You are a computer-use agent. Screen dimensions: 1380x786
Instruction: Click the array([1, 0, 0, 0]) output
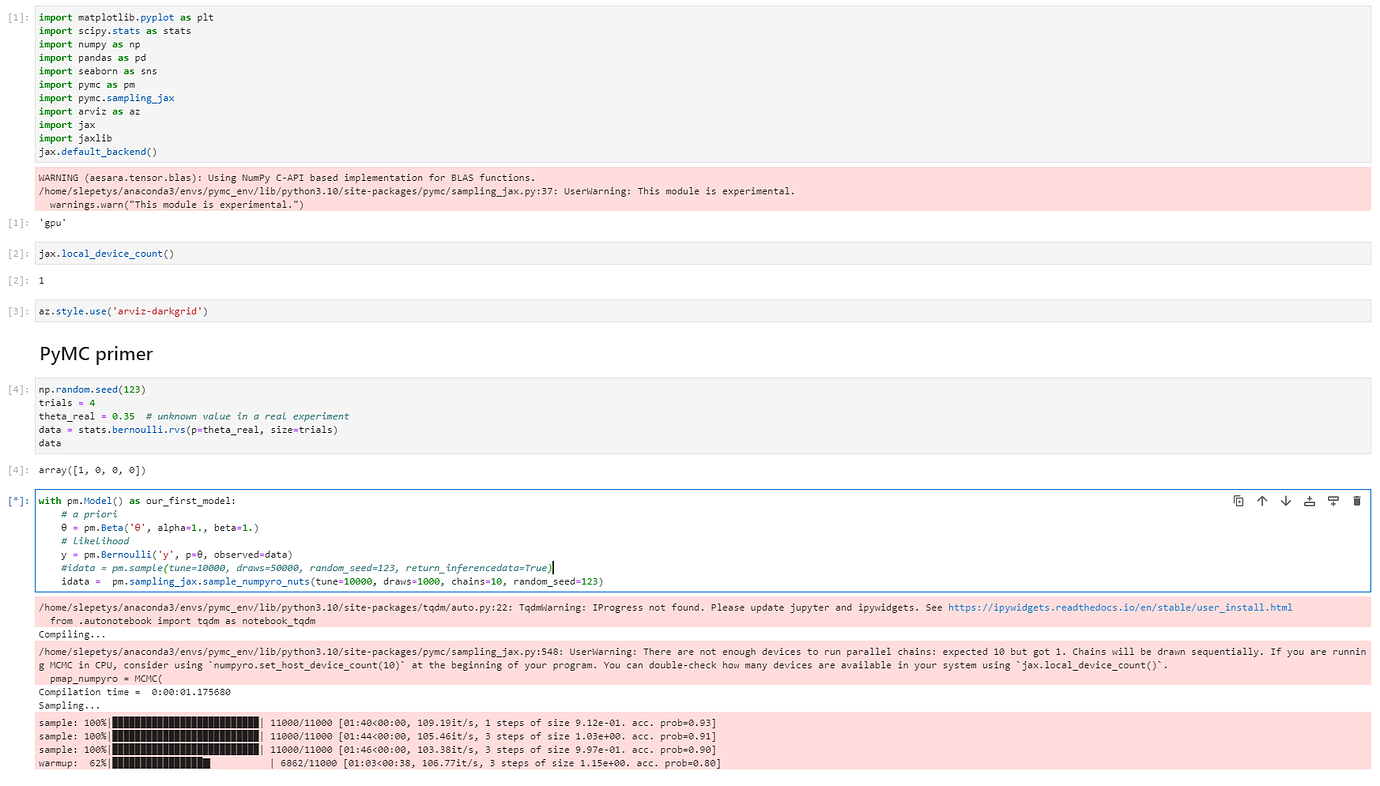(x=93, y=470)
